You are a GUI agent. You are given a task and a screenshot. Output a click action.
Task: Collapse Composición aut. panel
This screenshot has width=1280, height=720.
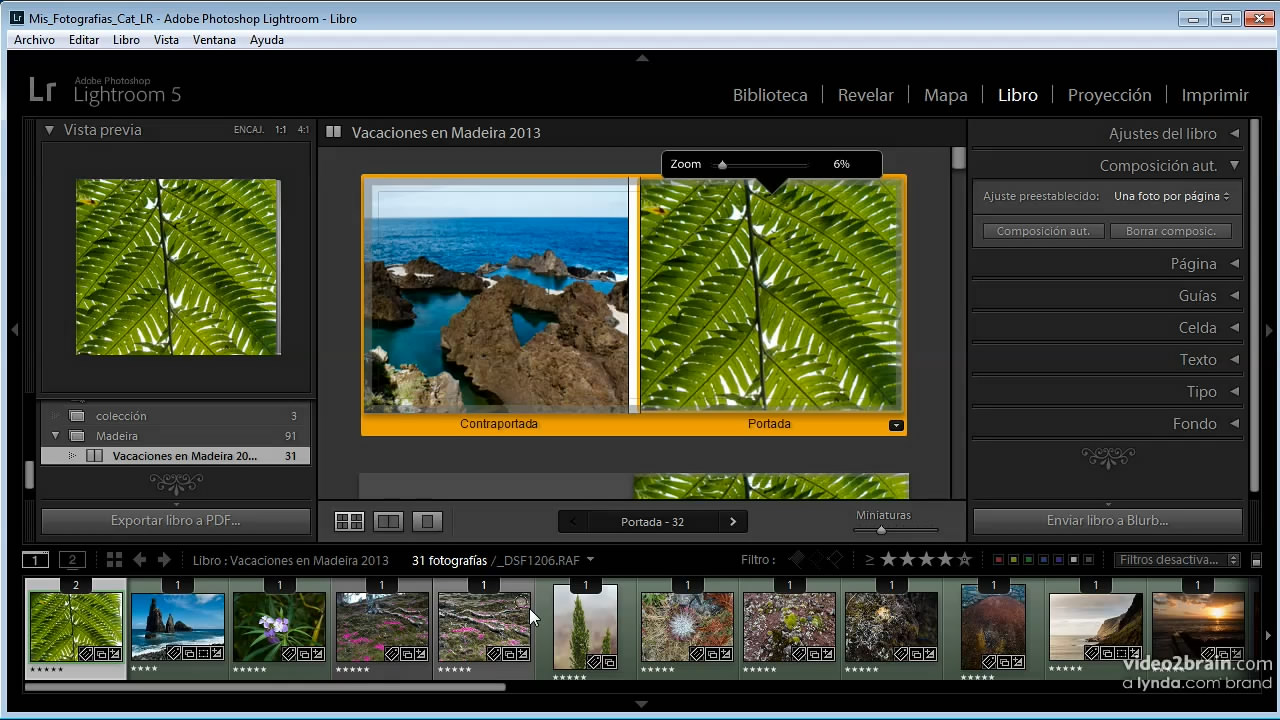[x=1235, y=165]
